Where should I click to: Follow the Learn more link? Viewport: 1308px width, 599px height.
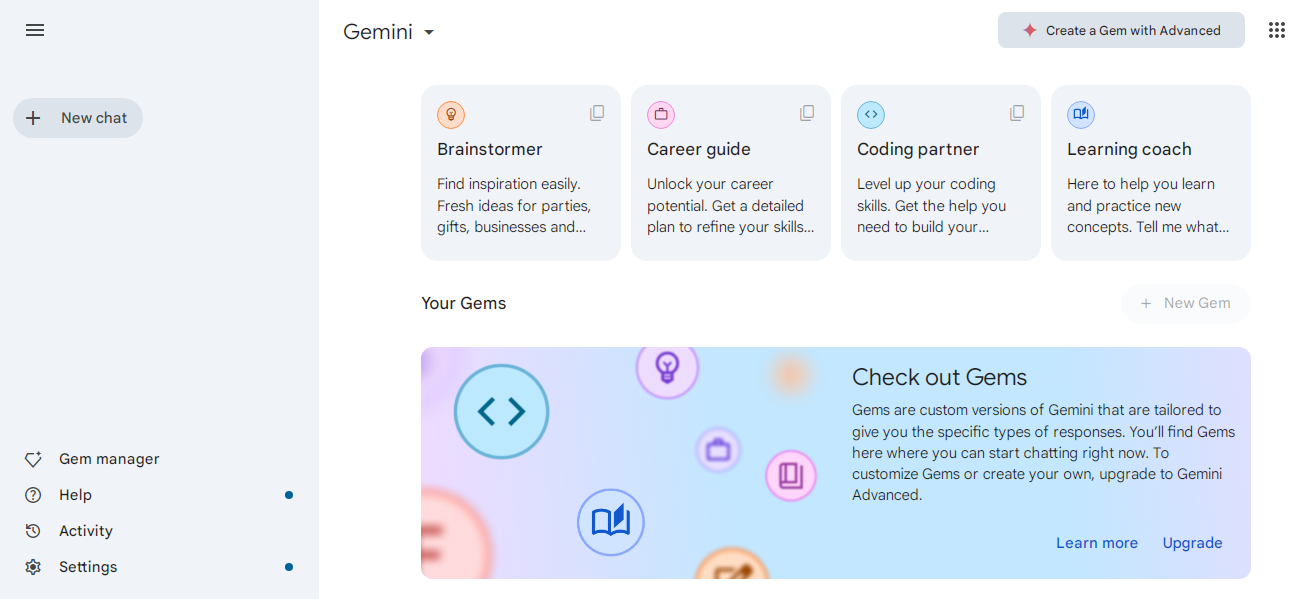[x=1097, y=543]
